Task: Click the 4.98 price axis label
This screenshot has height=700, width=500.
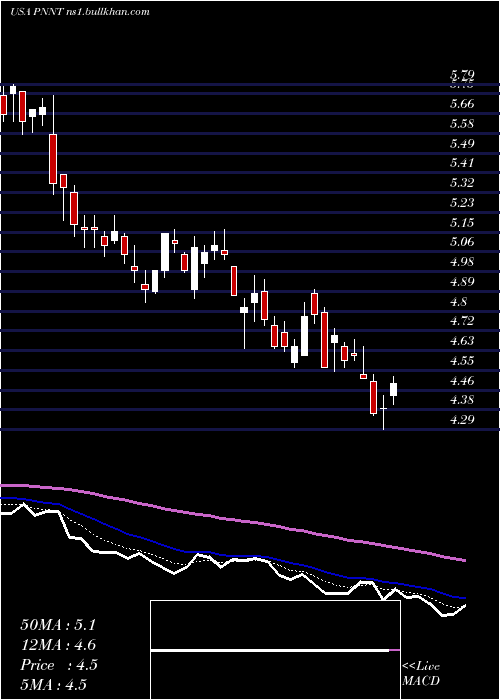Action: [x=462, y=262]
